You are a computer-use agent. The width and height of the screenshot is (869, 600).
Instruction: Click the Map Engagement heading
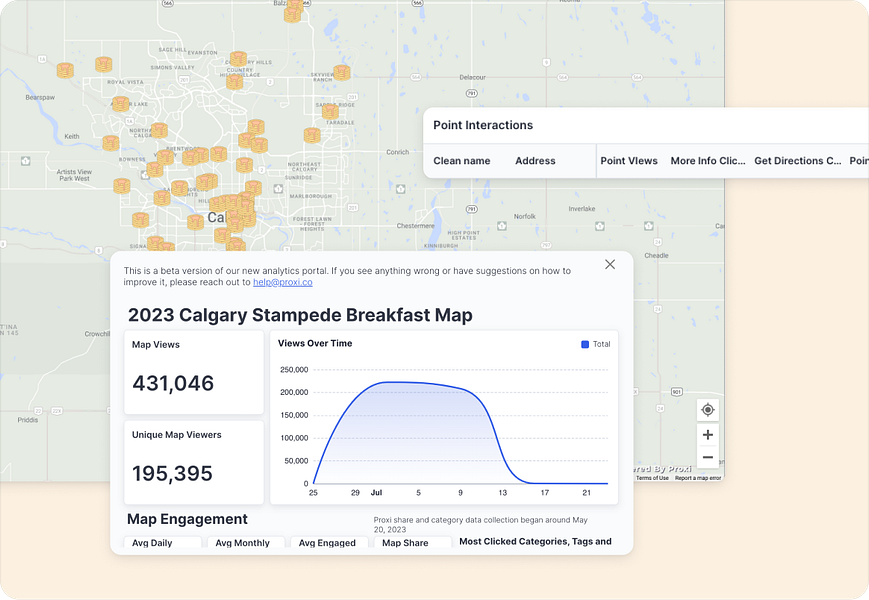pos(187,519)
